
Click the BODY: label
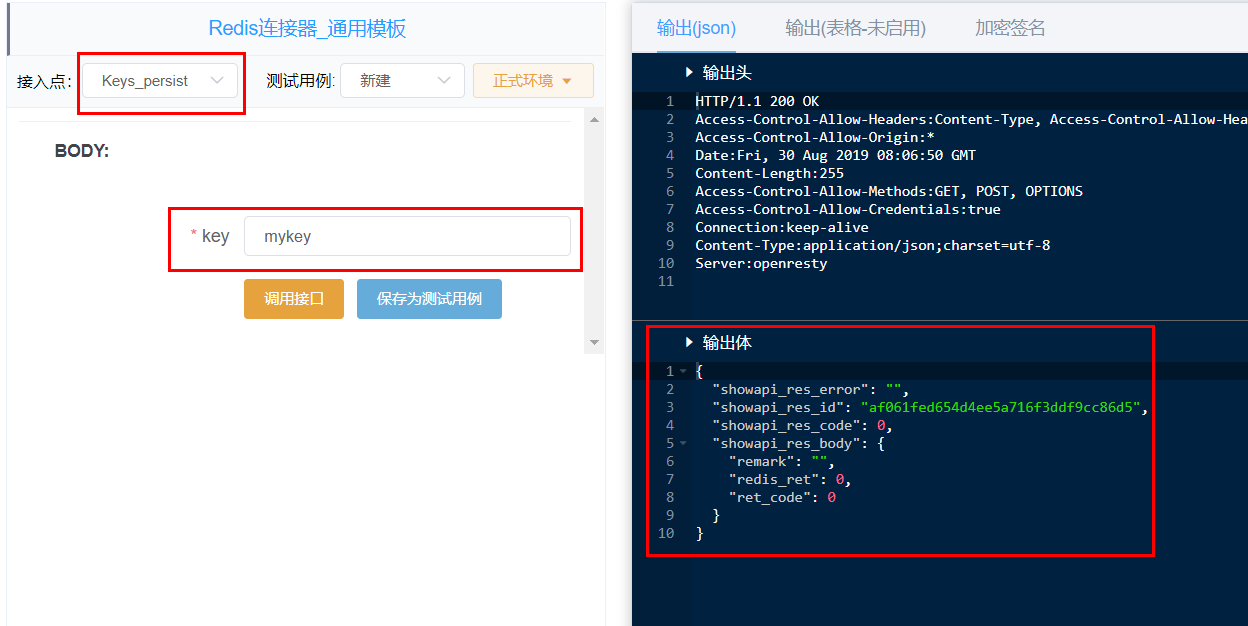(82, 151)
